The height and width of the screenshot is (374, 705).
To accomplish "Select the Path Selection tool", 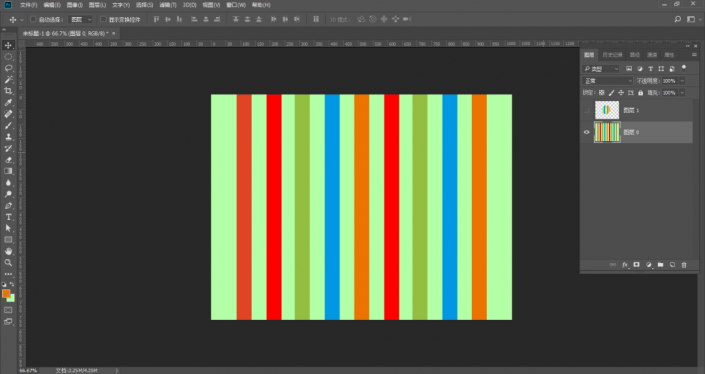I will tap(8, 228).
